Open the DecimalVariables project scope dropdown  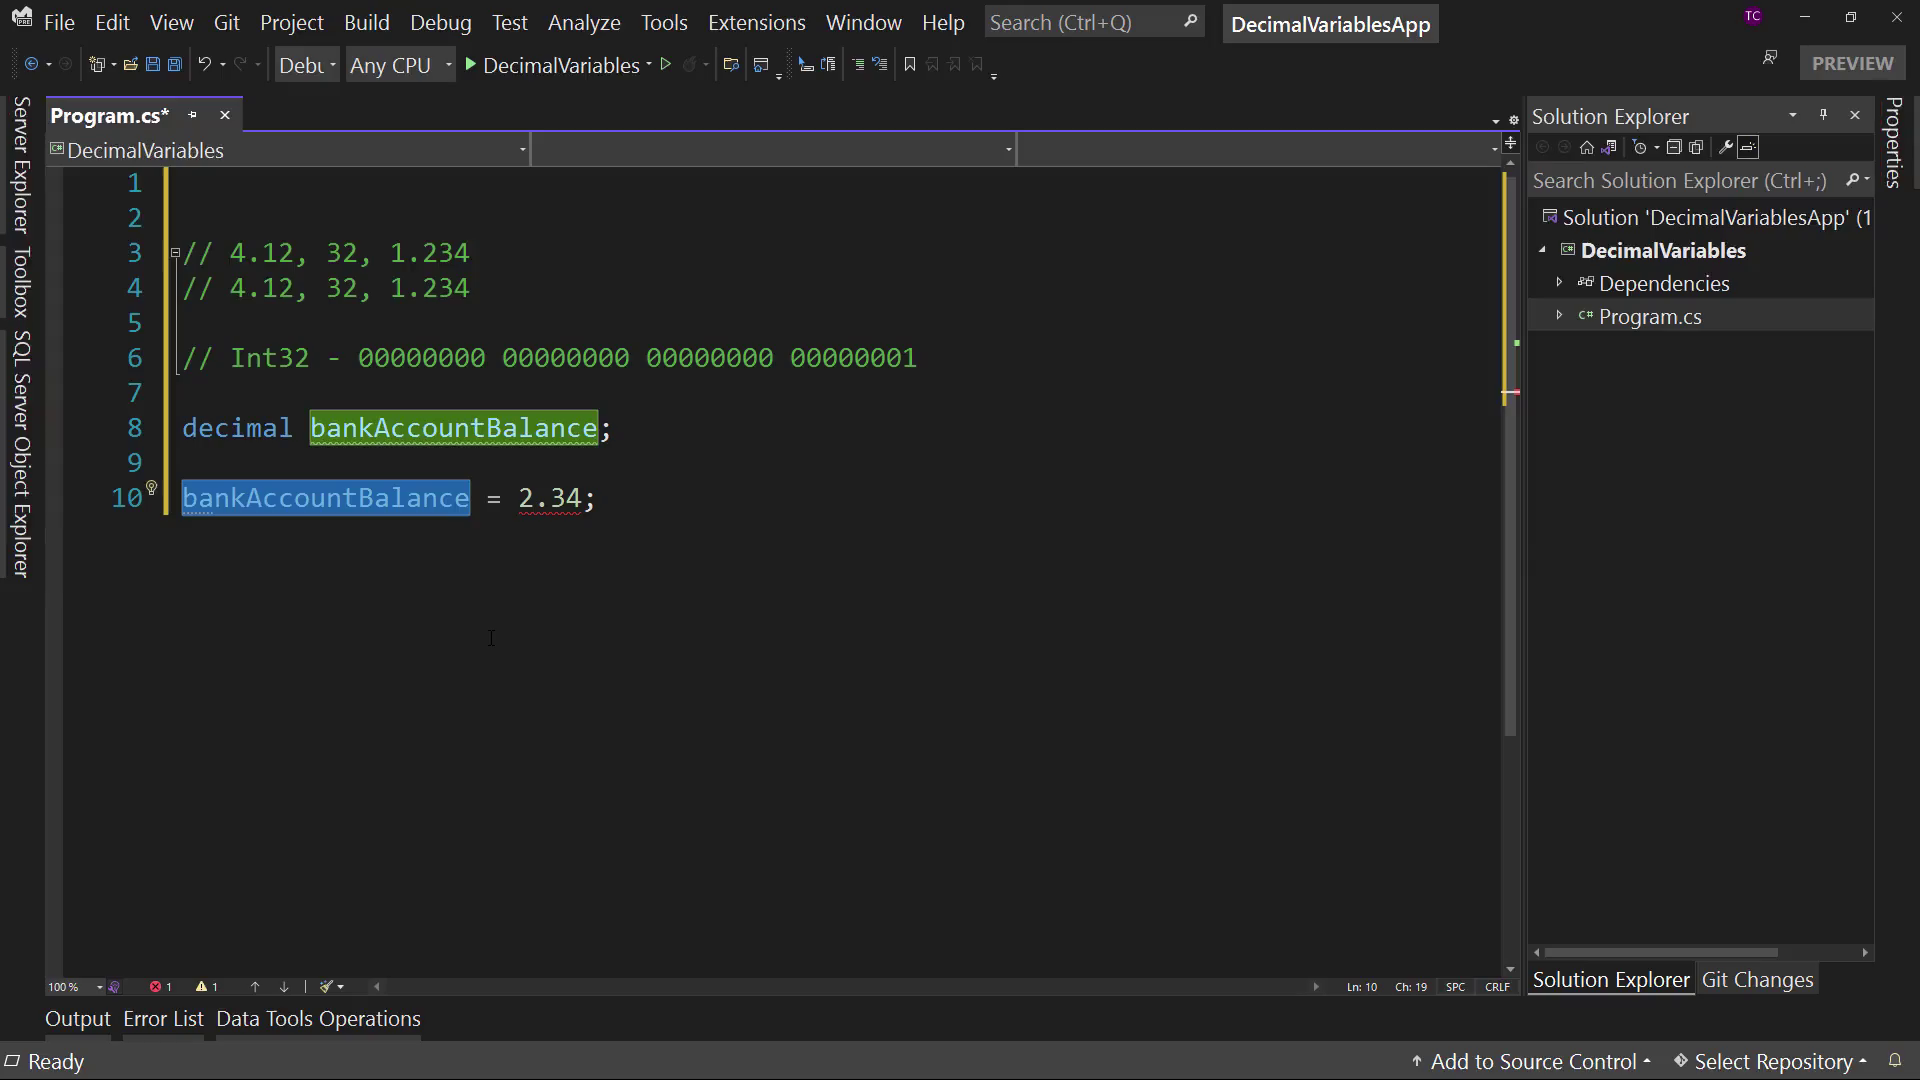288,151
